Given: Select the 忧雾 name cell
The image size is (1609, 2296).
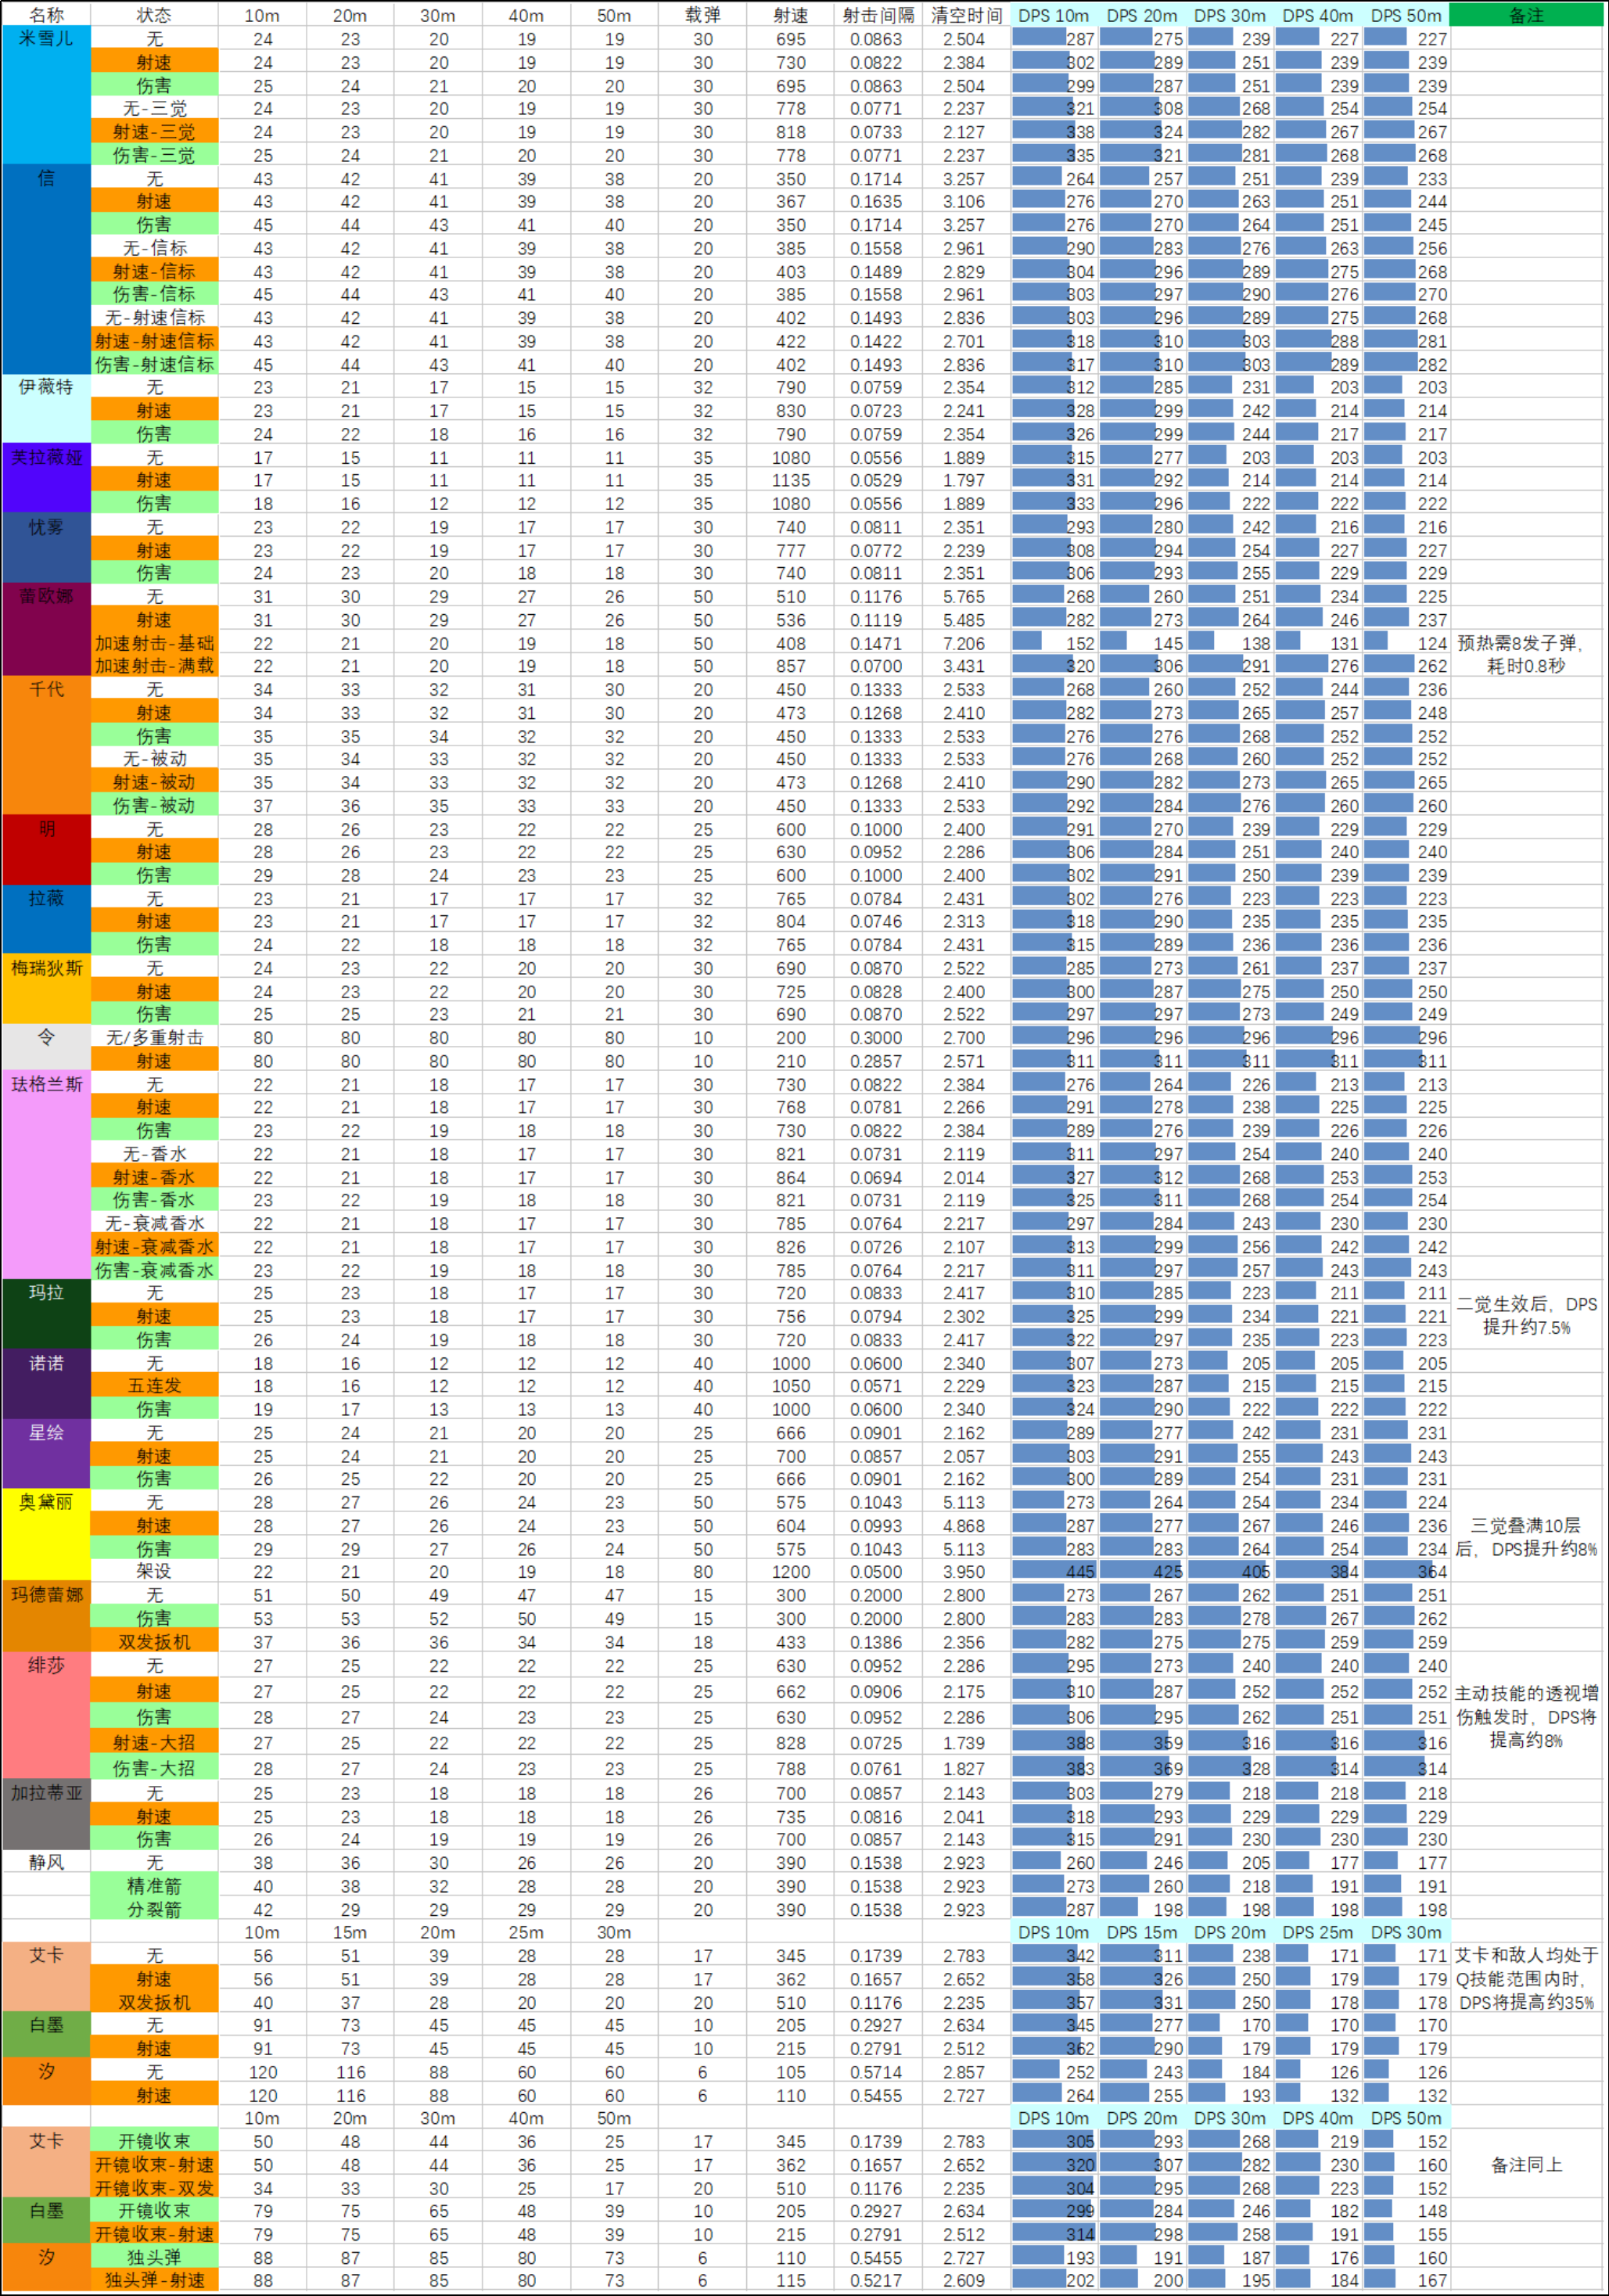Looking at the screenshot, I should (x=46, y=549).
